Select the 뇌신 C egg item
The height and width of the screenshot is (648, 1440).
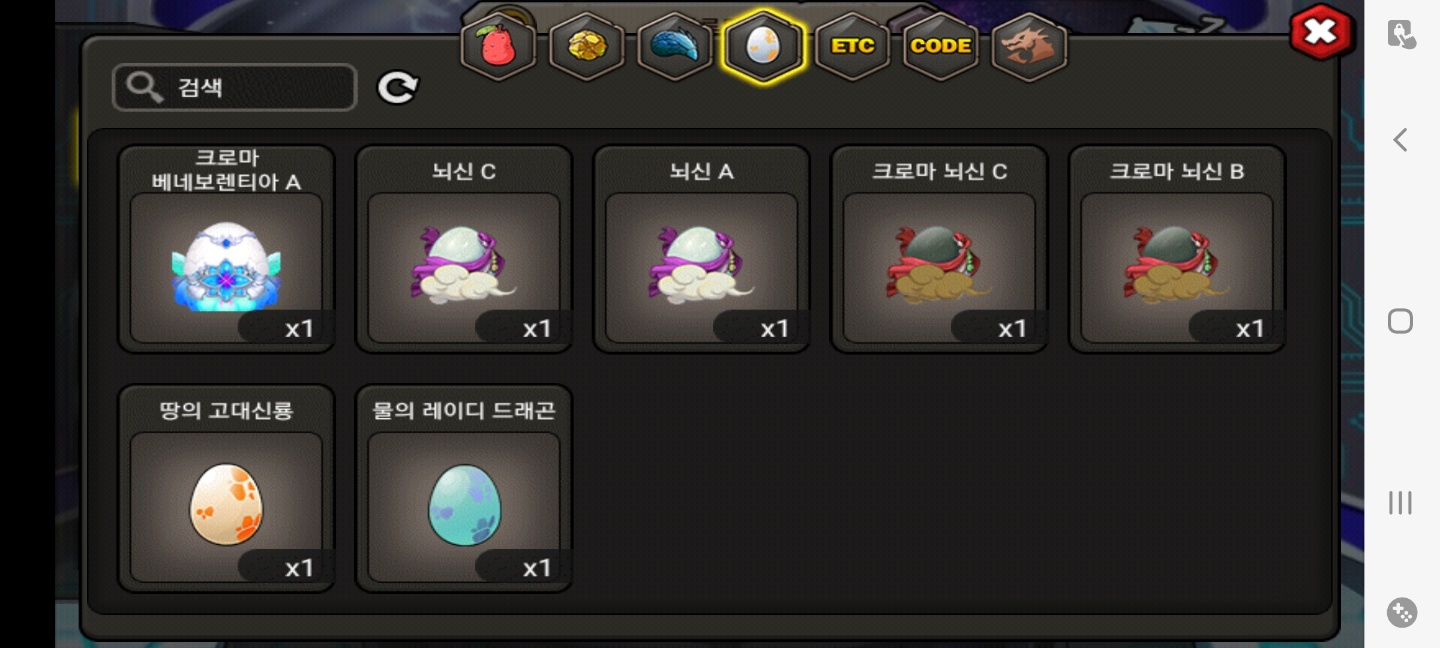pos(464,249)
